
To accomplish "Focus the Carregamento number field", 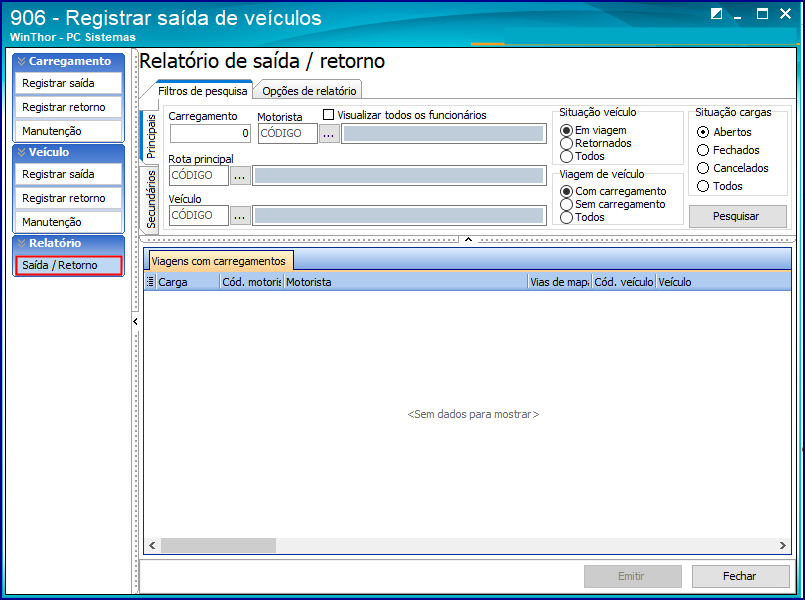I will coord(210,133).
